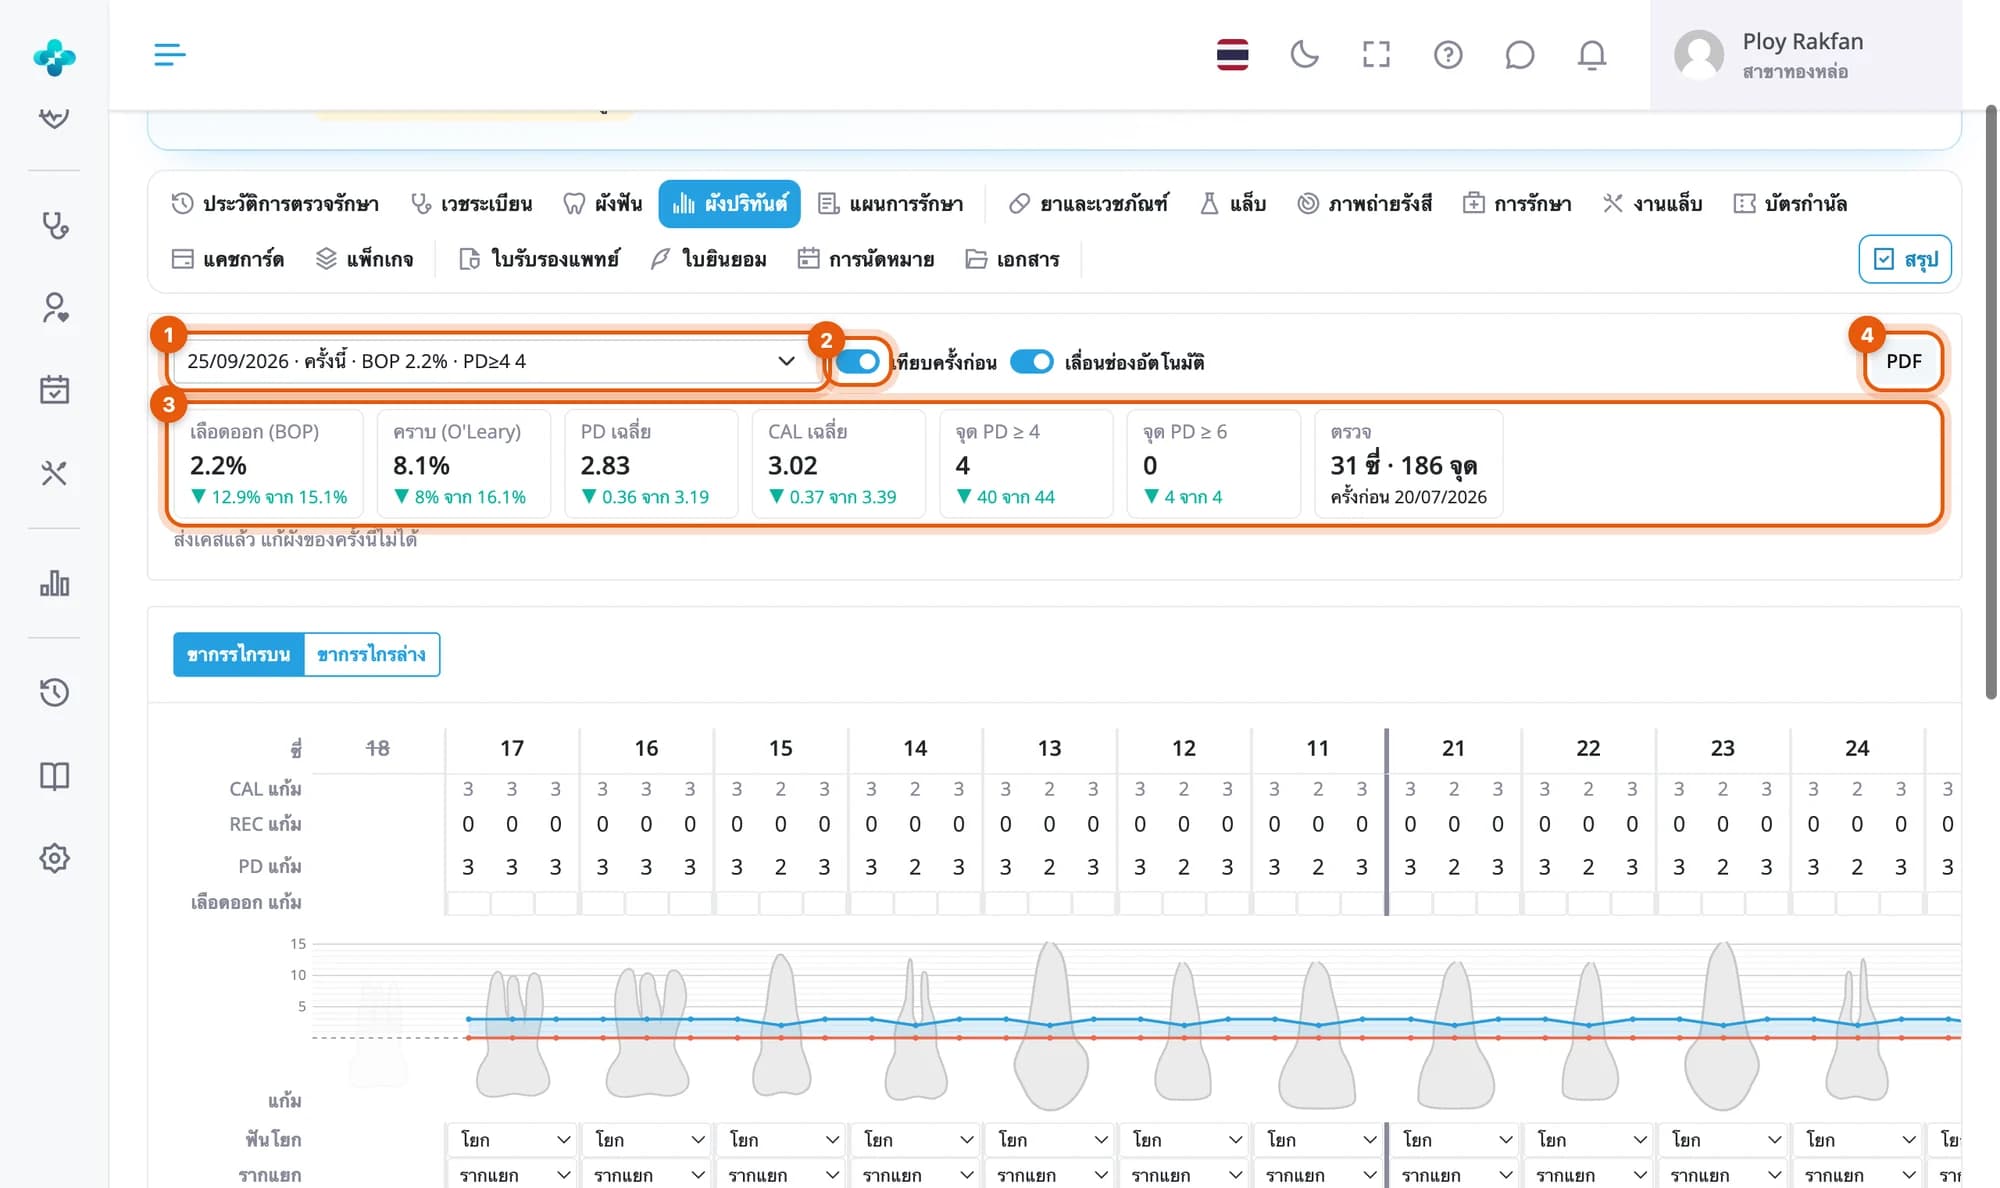2000x1188 pixels.
Task: Open the แผนการรักษา treatment plan tab
Action: 891,204
